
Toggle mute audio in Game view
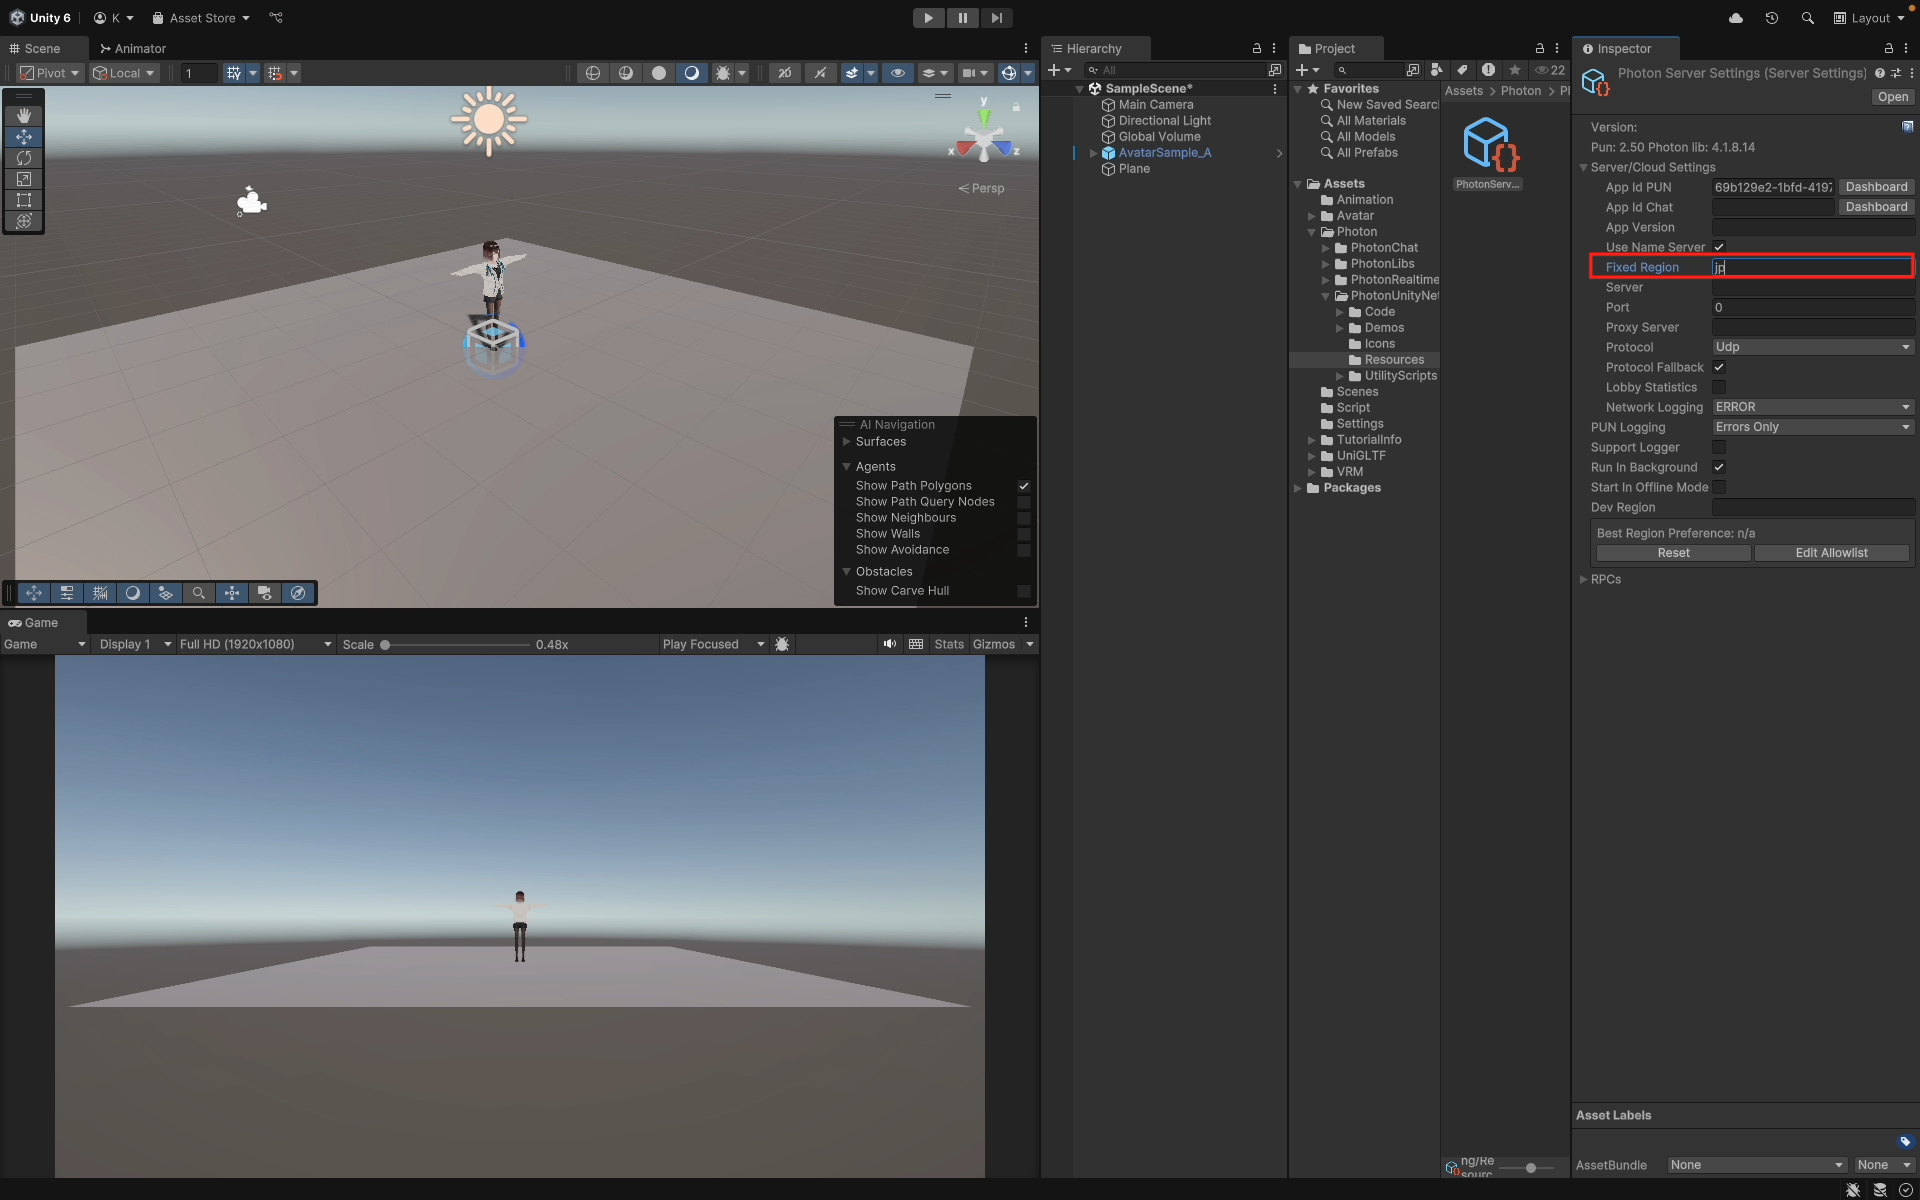tap(889, 644)
